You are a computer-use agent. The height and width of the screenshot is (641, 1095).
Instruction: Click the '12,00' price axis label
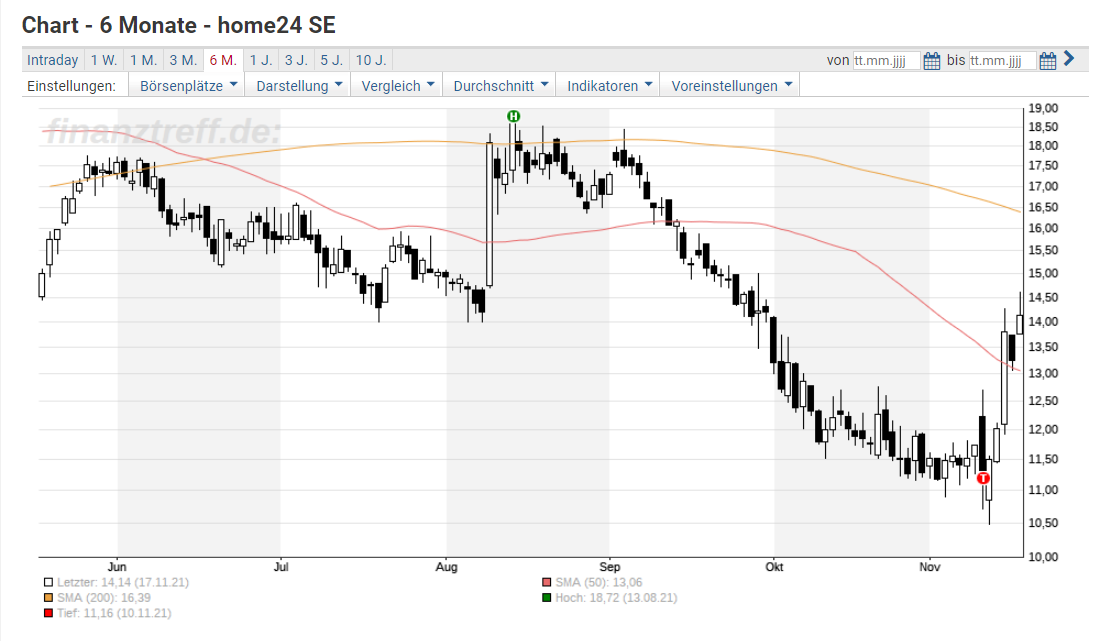1043,429
